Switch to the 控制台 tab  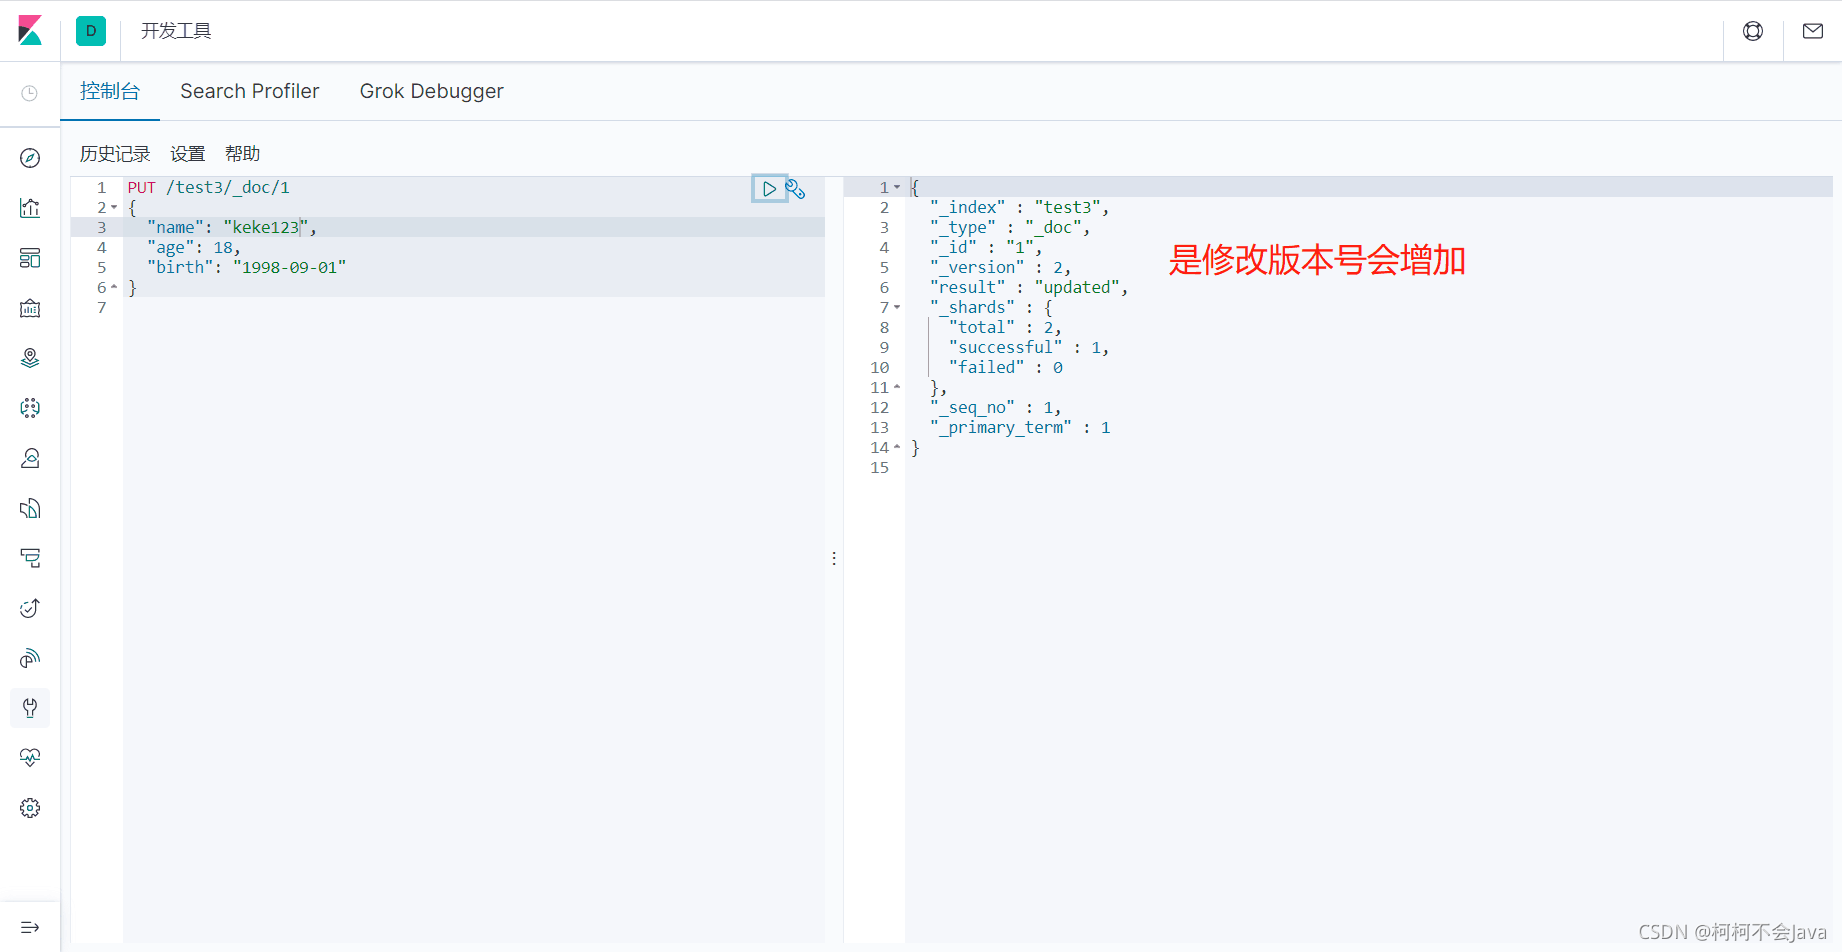click(110, 91)
